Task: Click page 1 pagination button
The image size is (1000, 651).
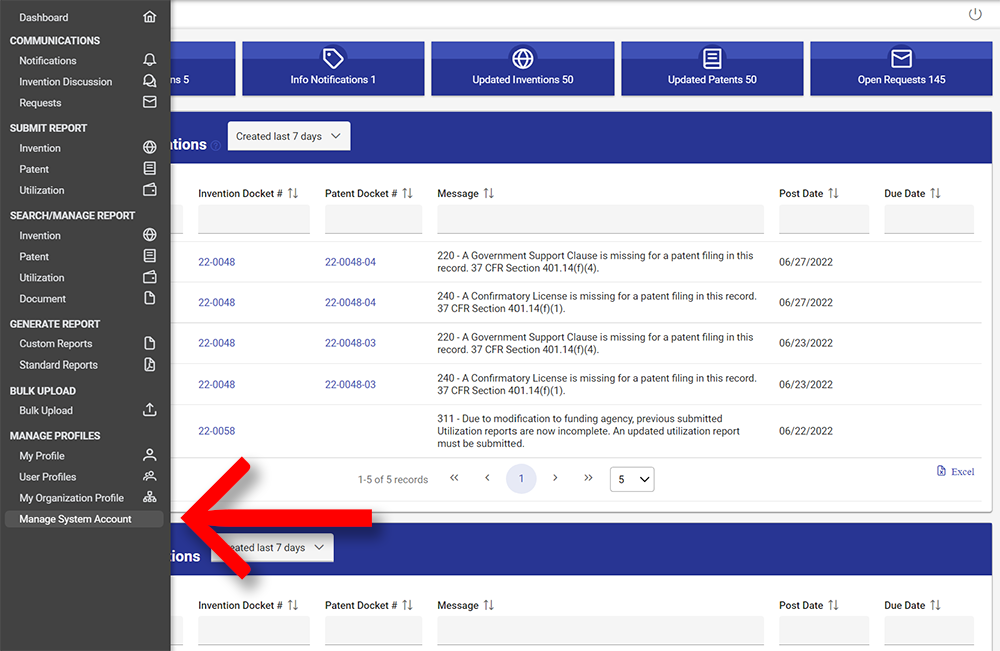Action: pyautogui.click(x=521, y=479)
